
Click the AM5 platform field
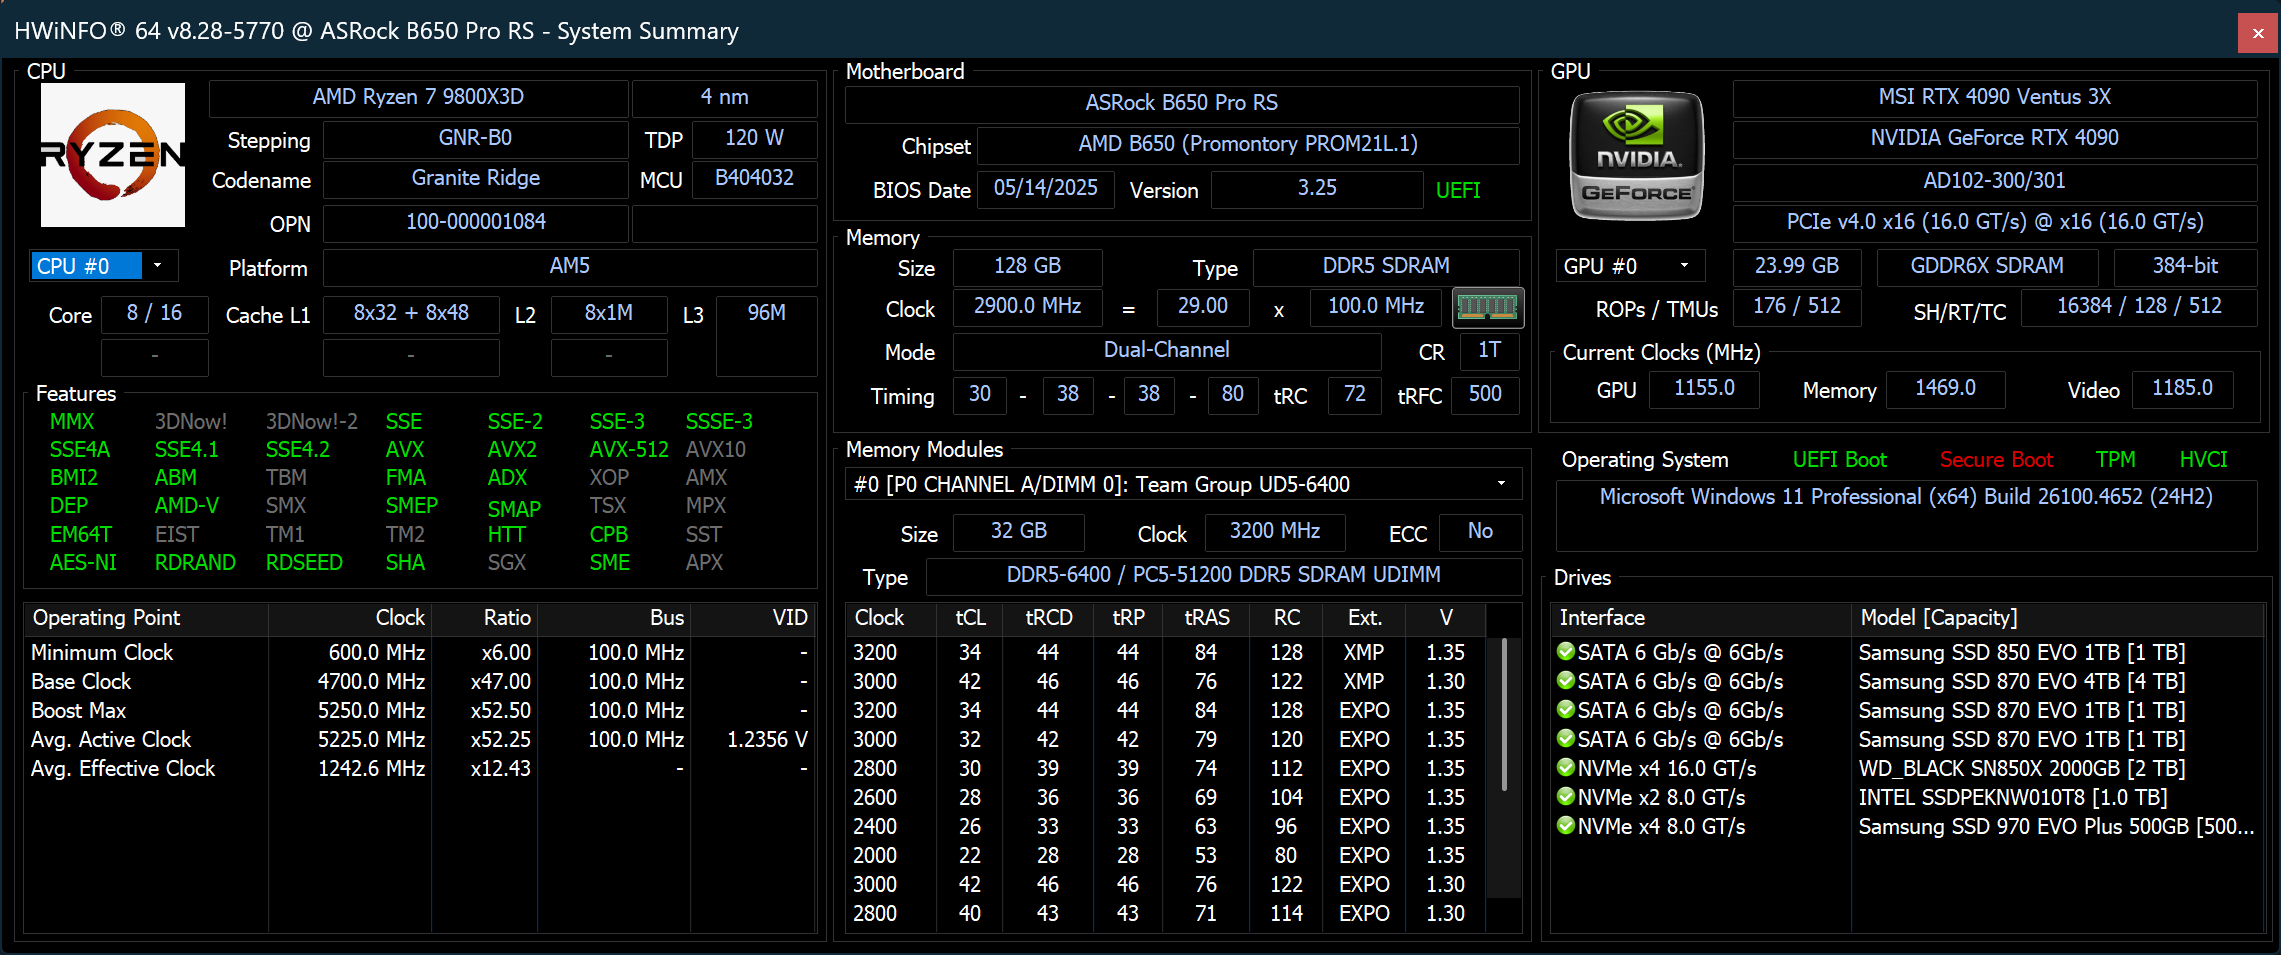click(x=570, y=266)
